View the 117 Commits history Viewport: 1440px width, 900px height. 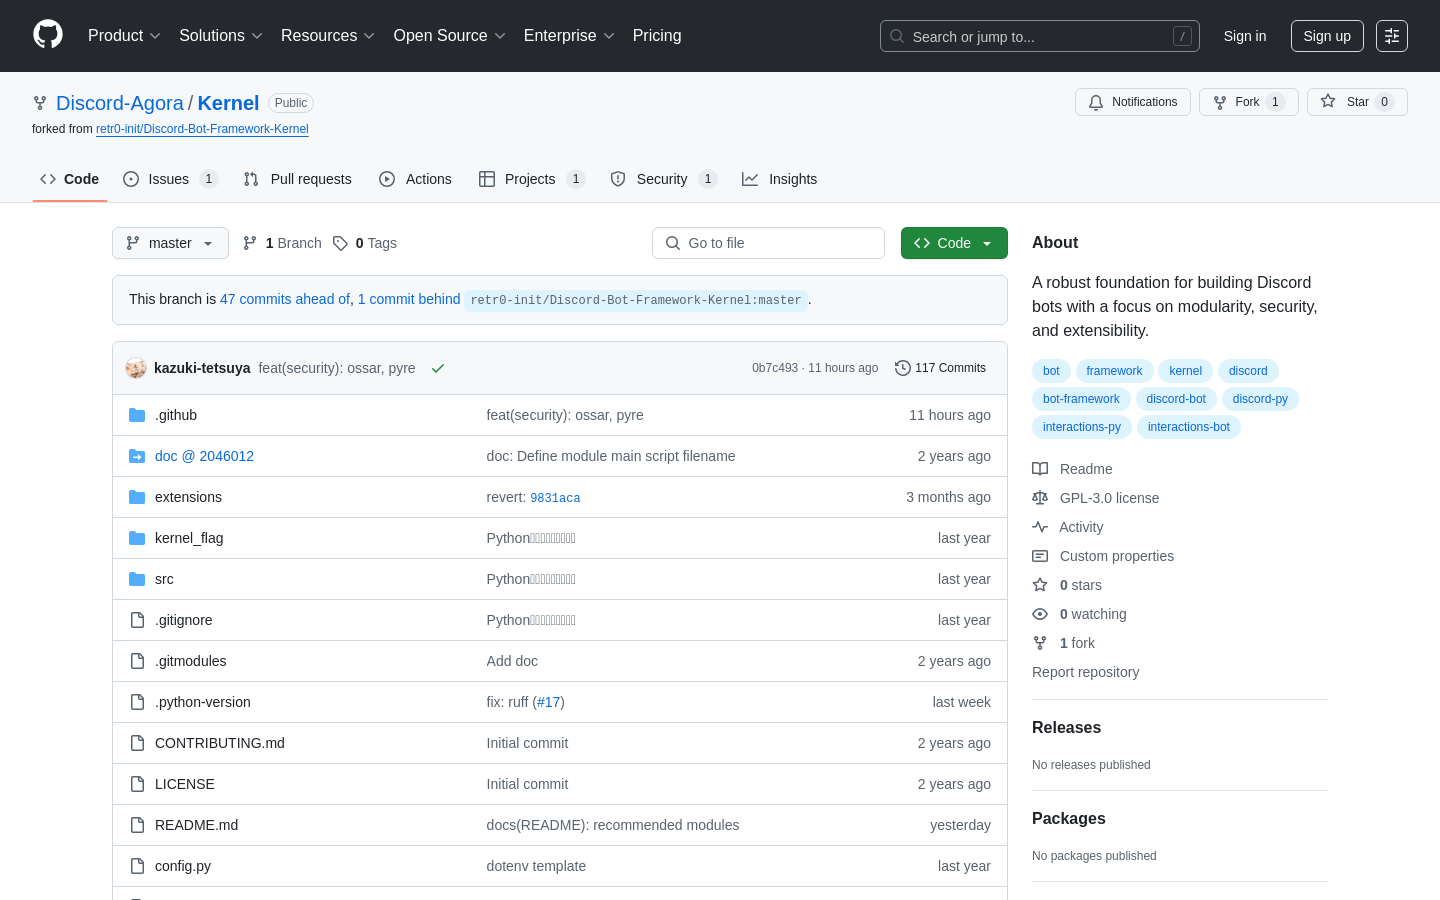pyautogui.click(x=941, y=368)
